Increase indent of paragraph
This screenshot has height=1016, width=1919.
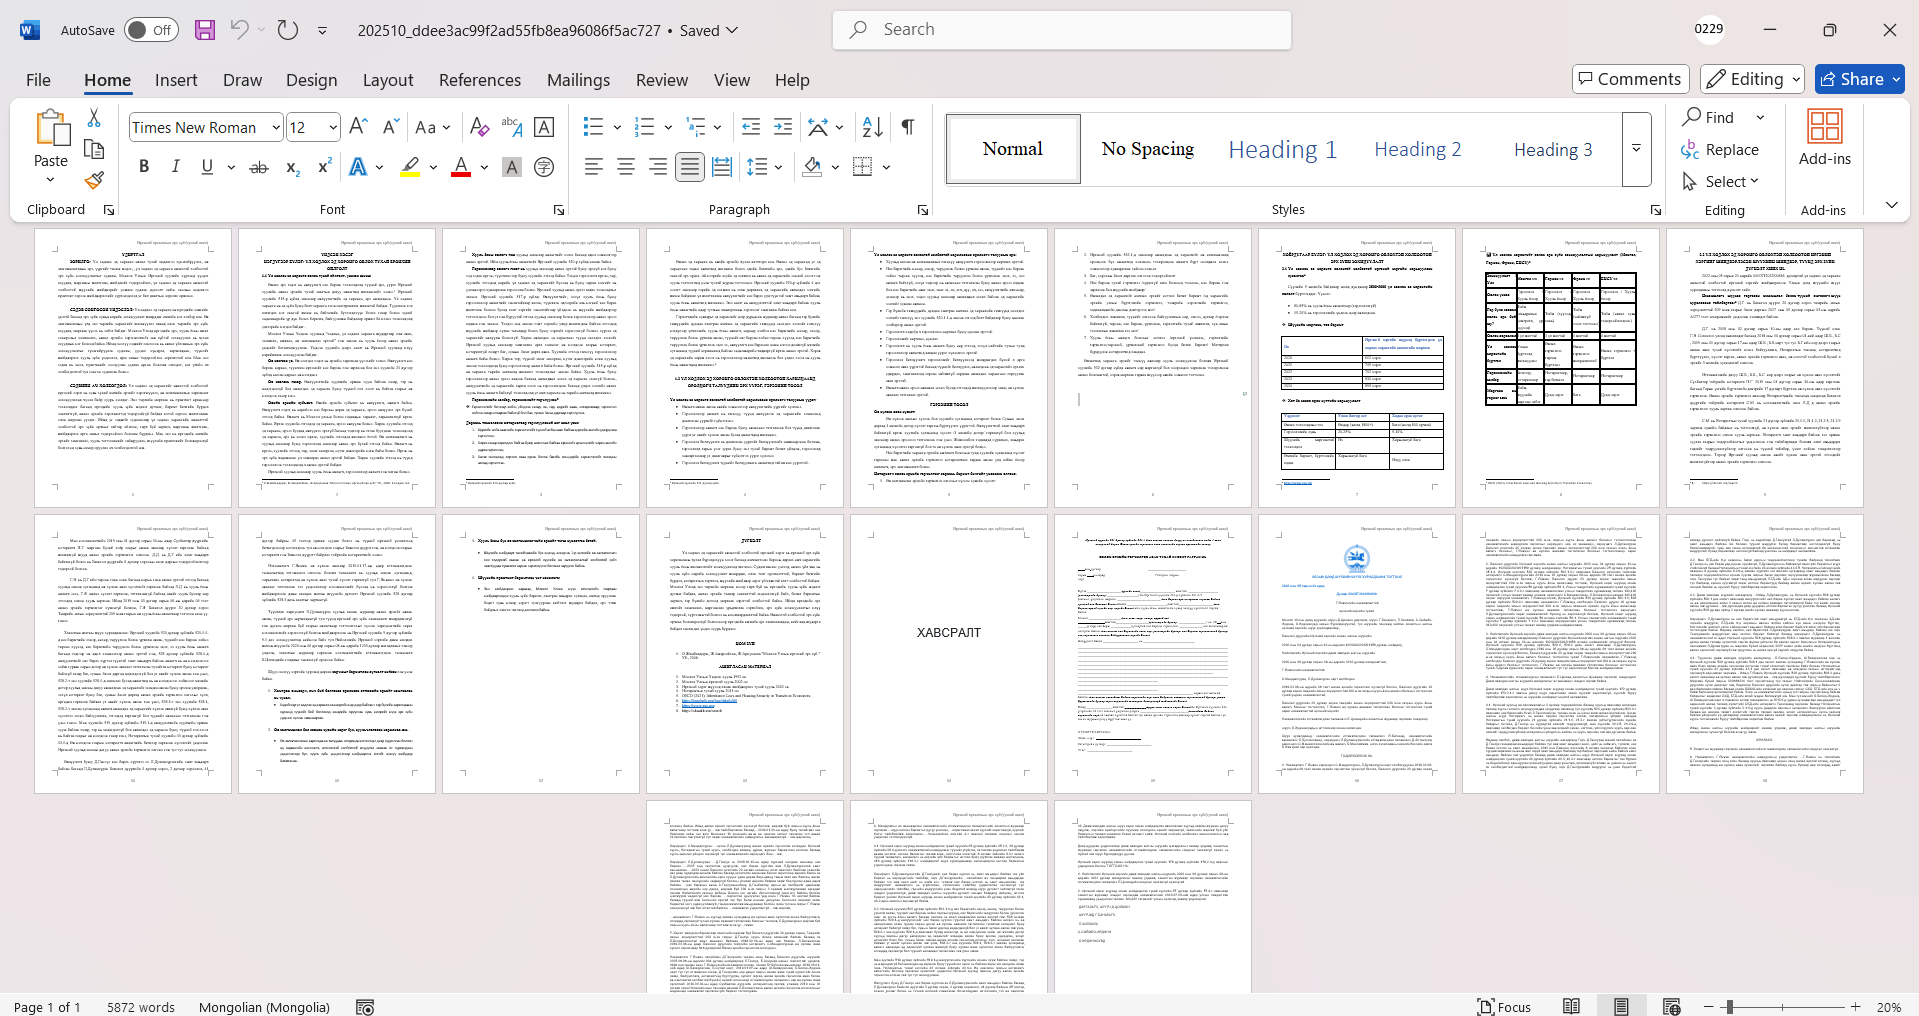point(783,127)
